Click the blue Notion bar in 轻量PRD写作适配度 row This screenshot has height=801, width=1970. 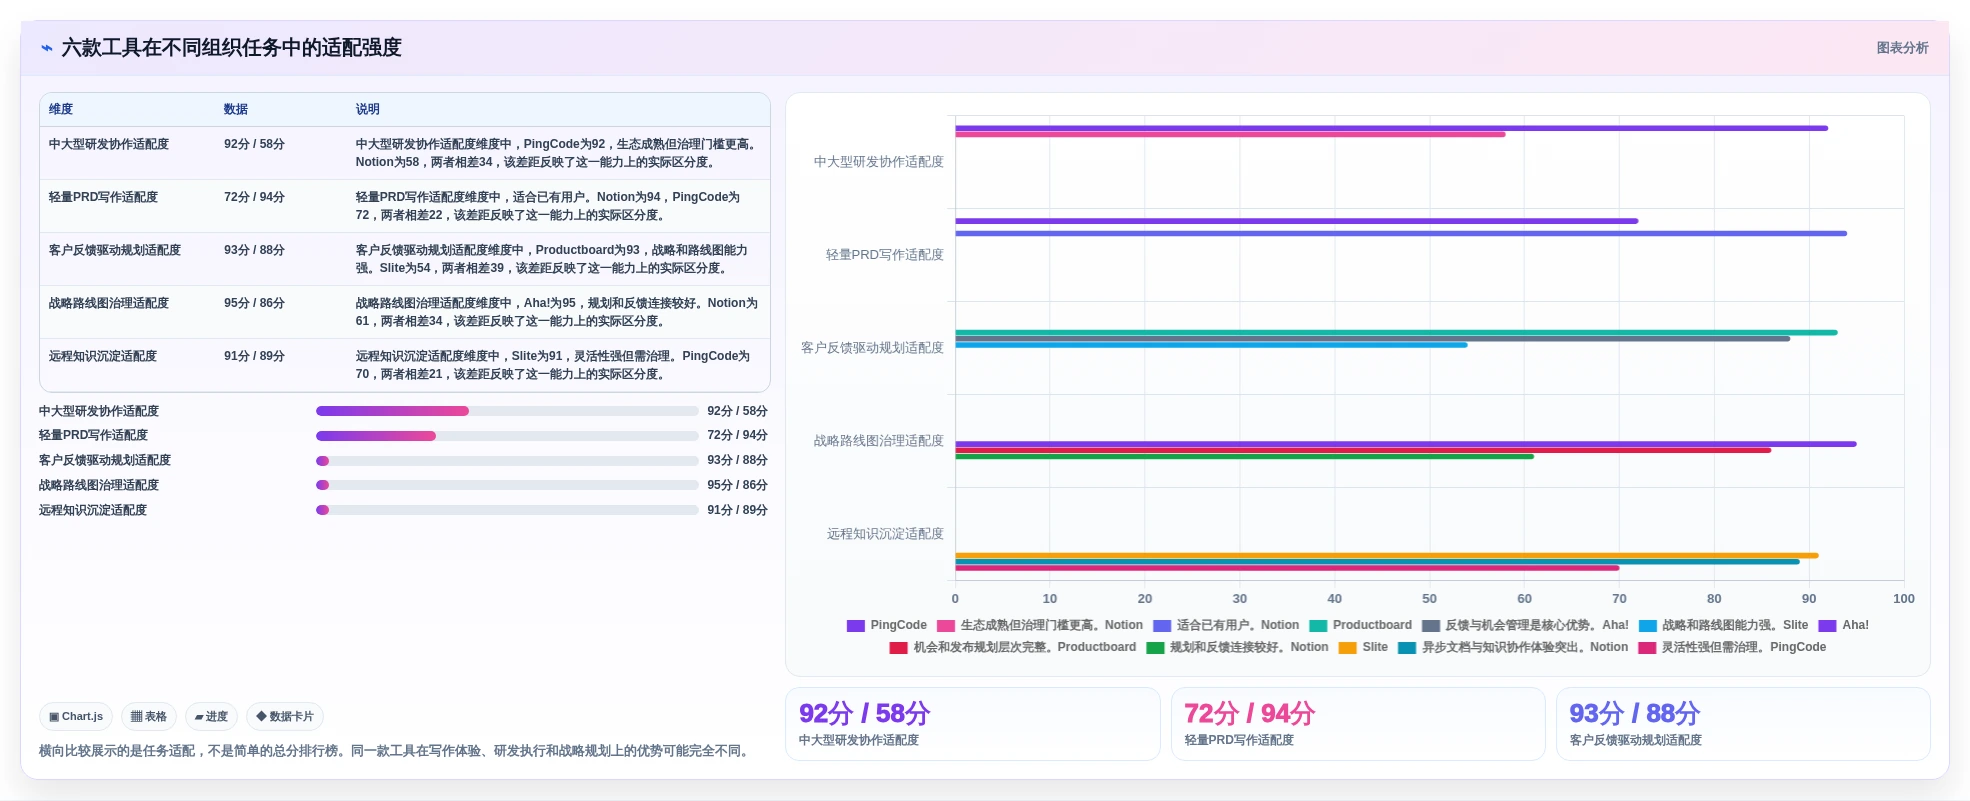[x=1401, y=234]
